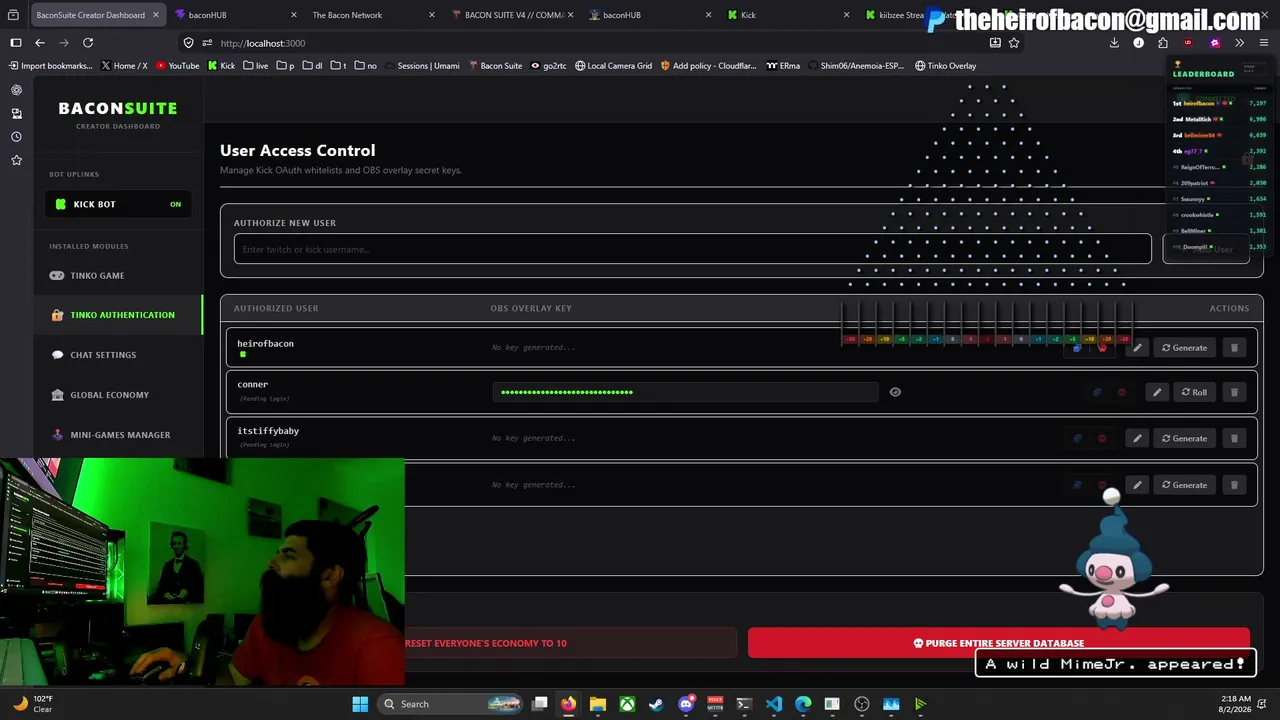Reveal conner's OBS overlay key with eye icon
Viewport: 1280px width, 720px height.
[895, 392]
